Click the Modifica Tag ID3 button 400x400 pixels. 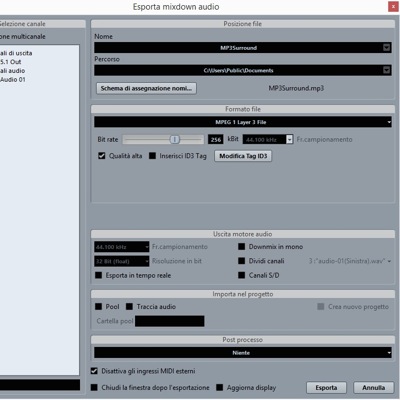pyautogui.click(x=243, y=156)
